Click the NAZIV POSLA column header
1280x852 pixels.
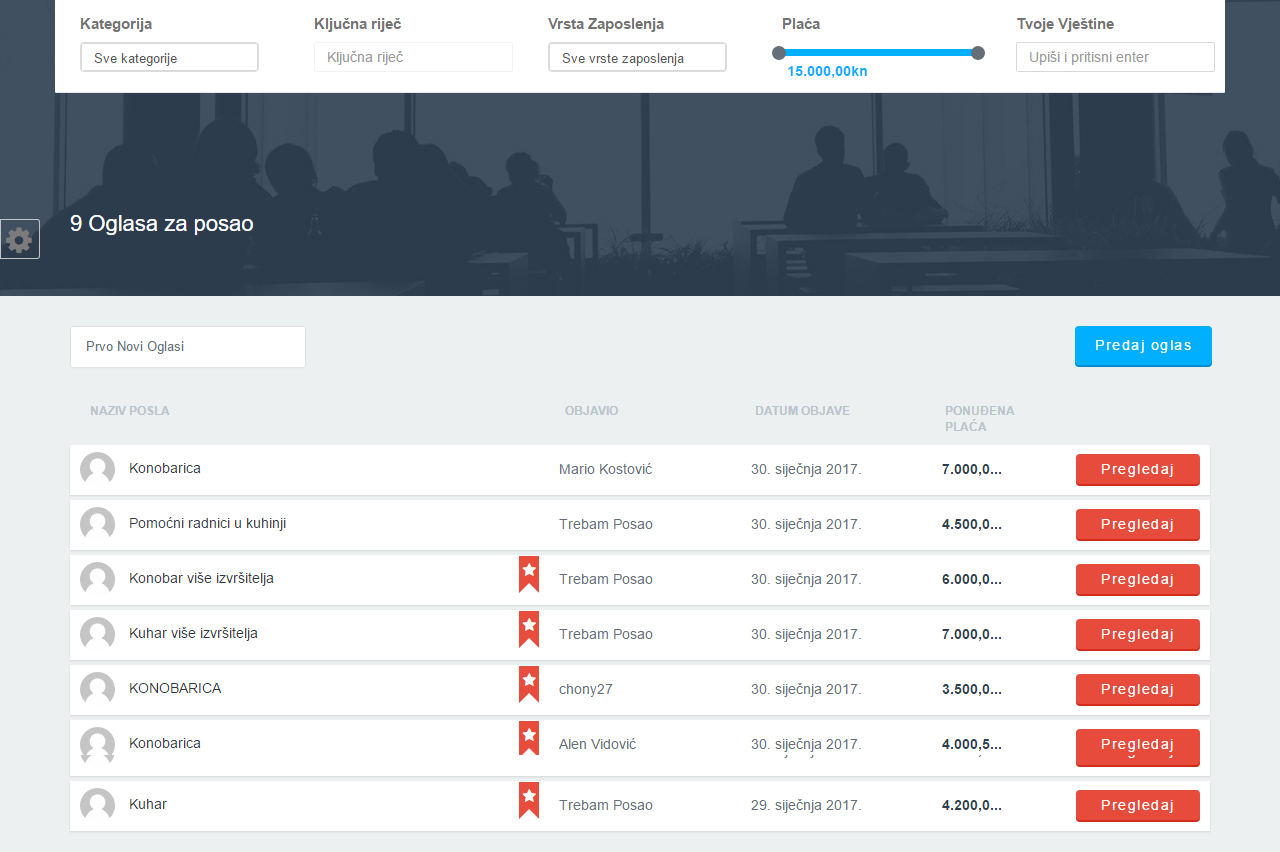[129, 411]
